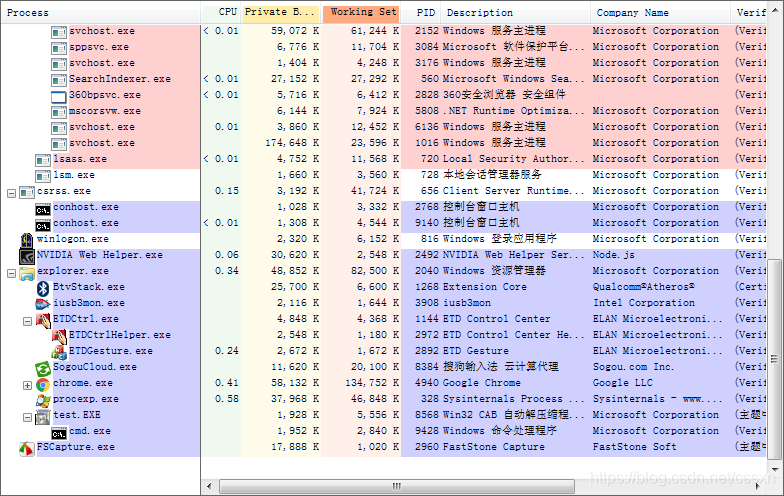Click icon of conhost.exe PID 9140
784x496 pixels.
(x=43, y=226)
